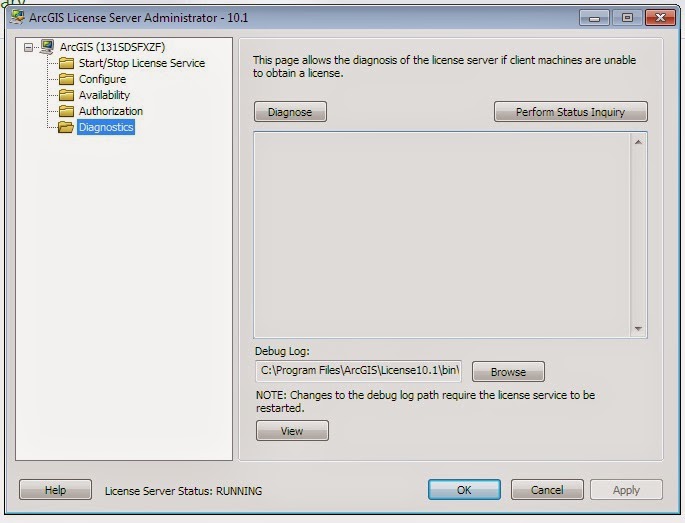Click the ArcGIS server computer icon
Viewport: 685px width, 523px height.
click(47, 47)
